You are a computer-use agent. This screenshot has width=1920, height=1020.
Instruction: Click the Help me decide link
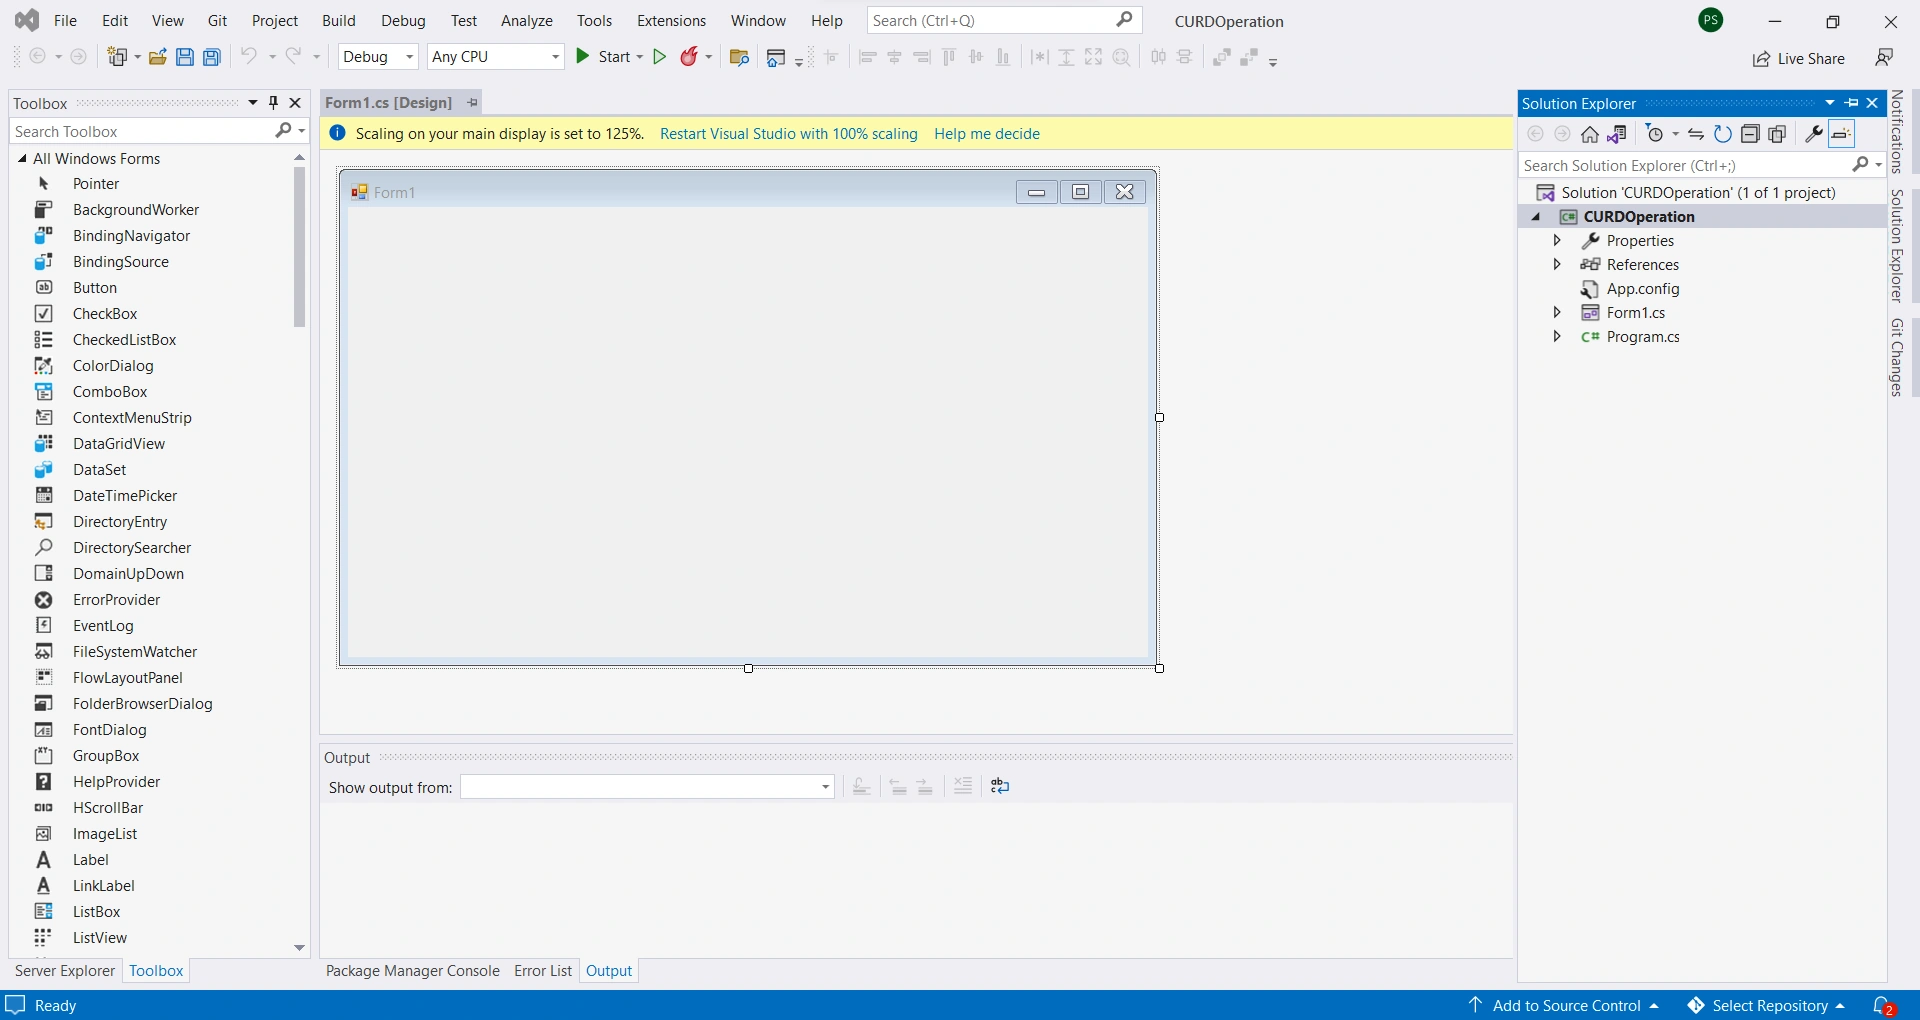987,134
